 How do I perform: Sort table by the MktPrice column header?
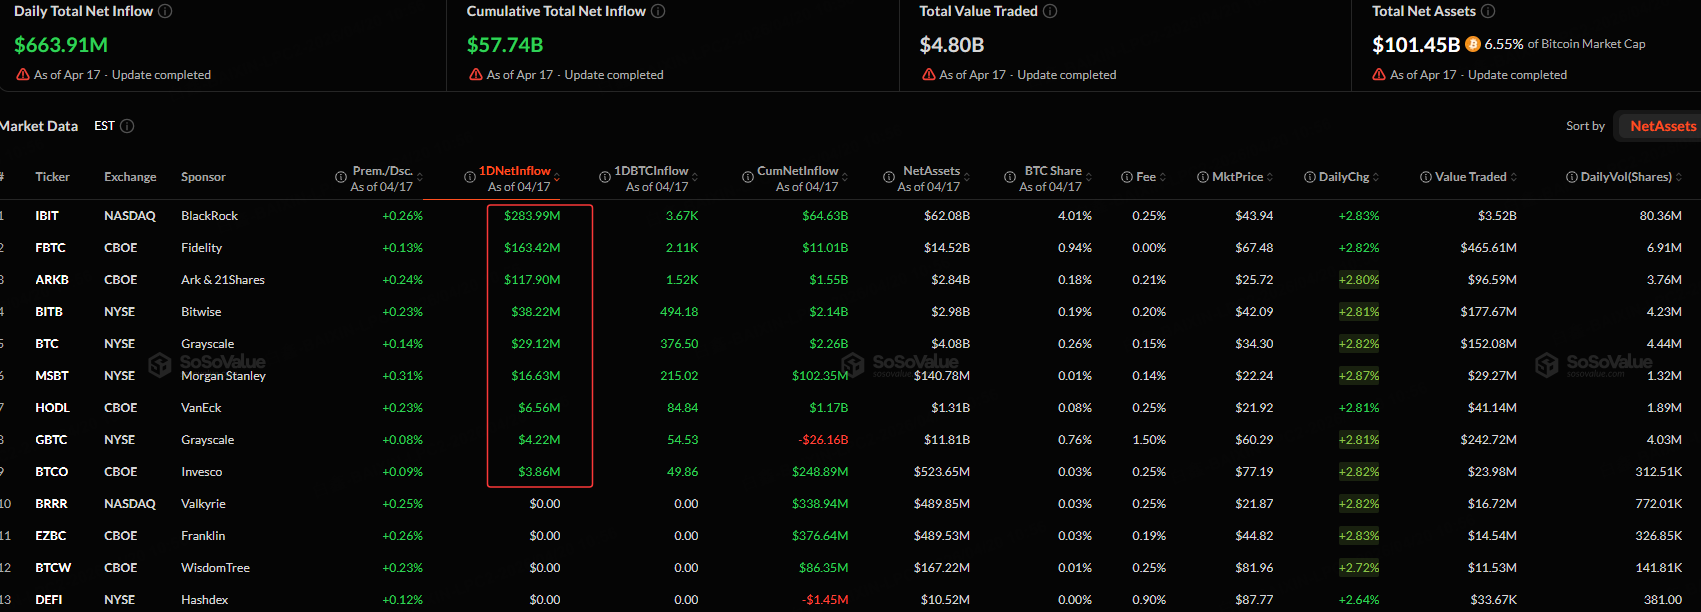1237,177
